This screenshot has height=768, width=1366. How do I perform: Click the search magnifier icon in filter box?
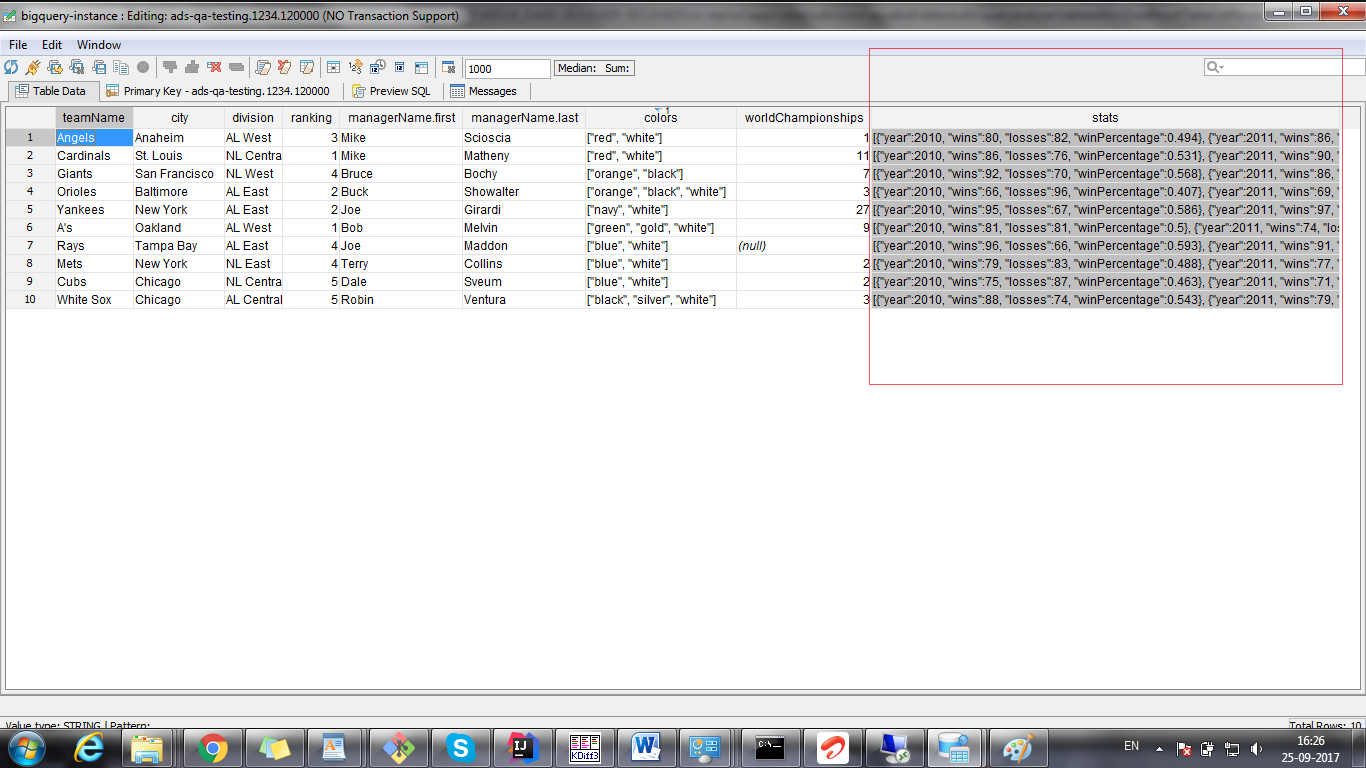tap(1214, 67)
